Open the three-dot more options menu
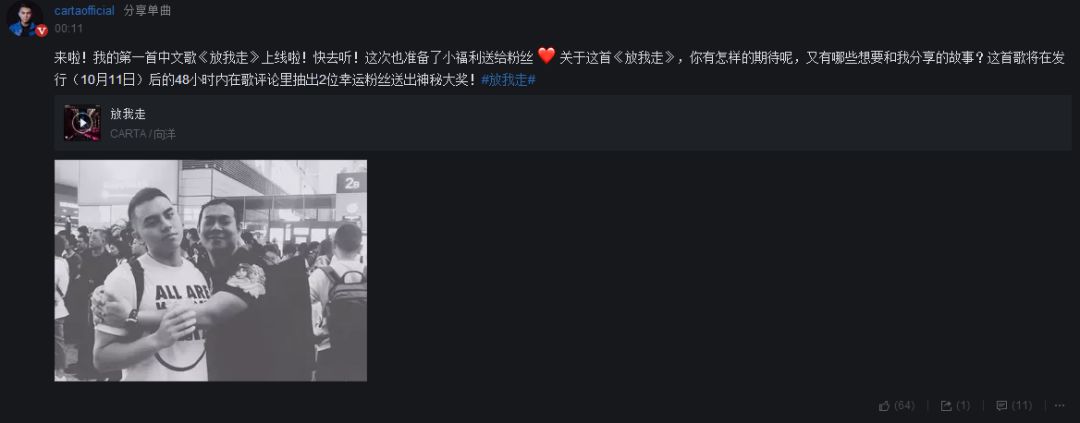The width and height of the screenshot is (1080, 423). point(1058,406)
